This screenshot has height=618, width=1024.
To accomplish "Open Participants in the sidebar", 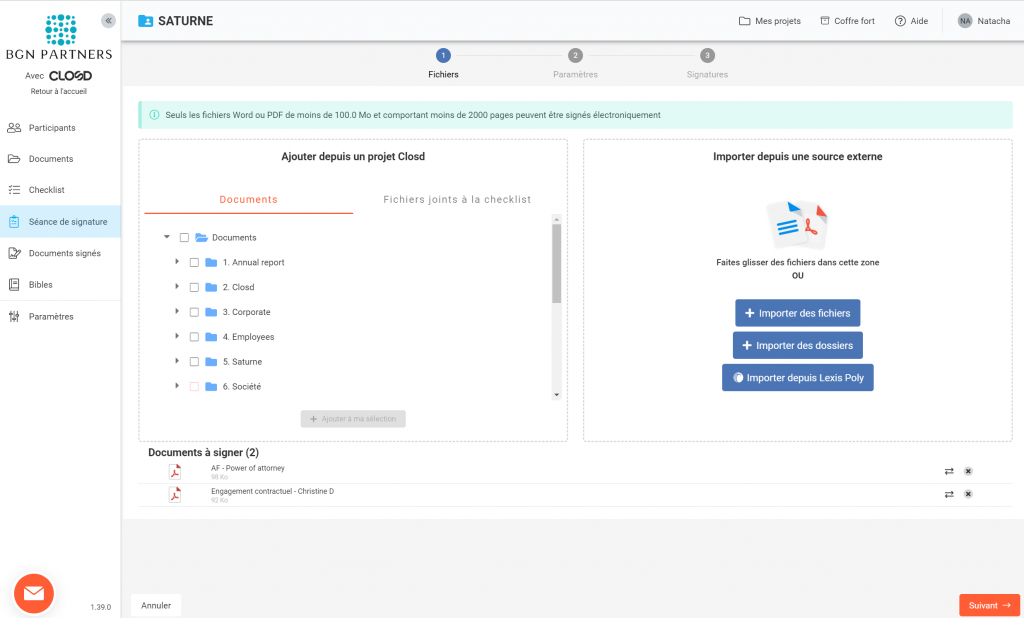I will (52, 128).
